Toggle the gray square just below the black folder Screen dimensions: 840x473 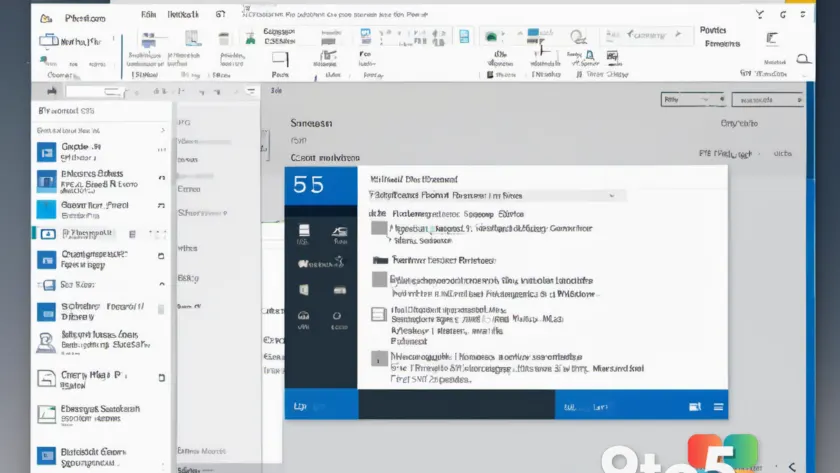[x=379, y=279]
